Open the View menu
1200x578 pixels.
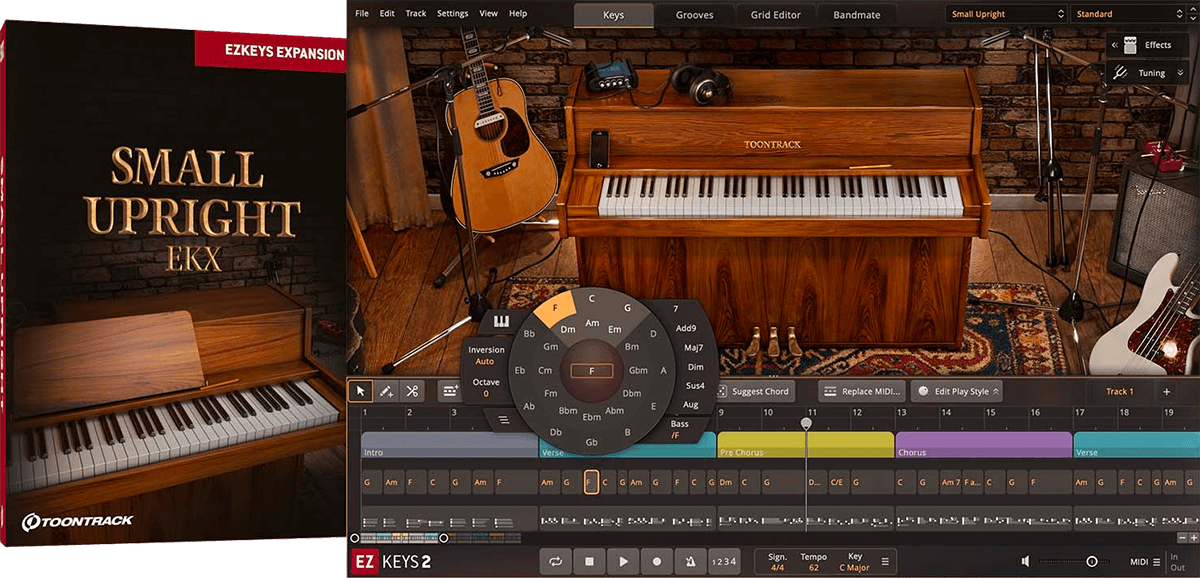pyautogui.click(x=489, y=14)
